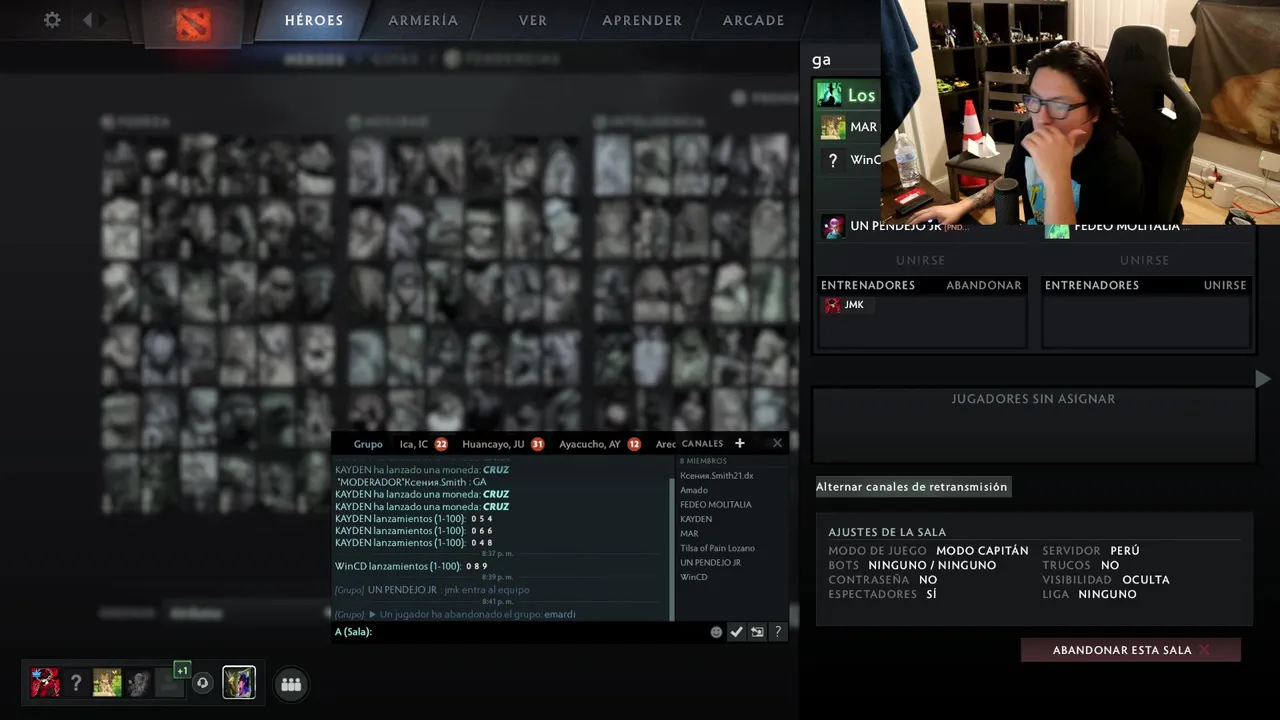Screen dimensions: 1280x720
Task: Click the red Dota 2 logo
Action: (193, 23)
